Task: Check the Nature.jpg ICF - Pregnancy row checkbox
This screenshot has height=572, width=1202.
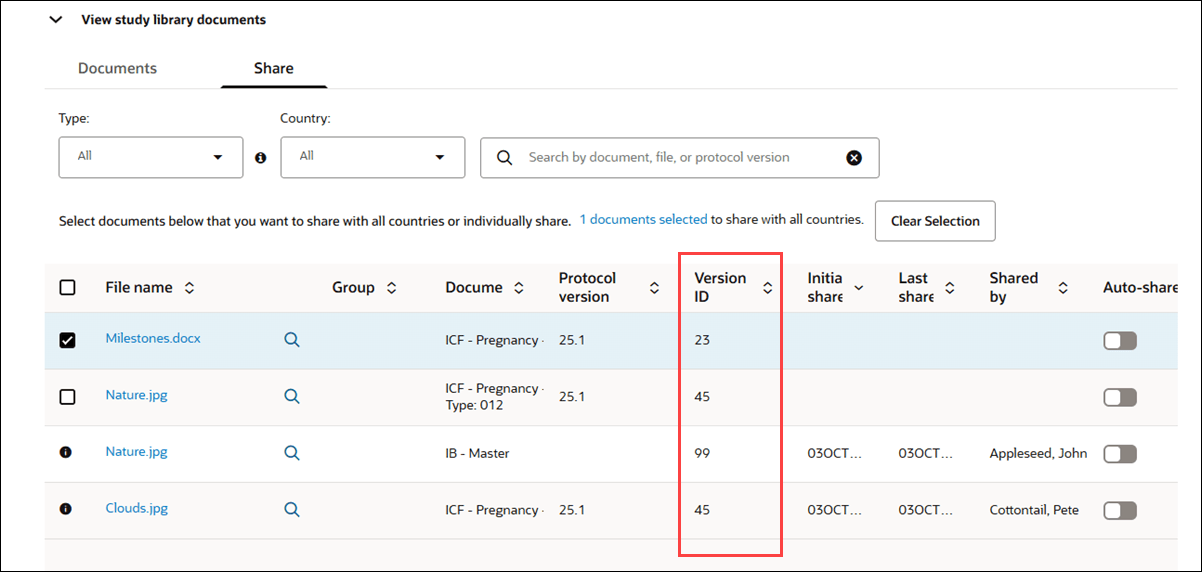Action: coord(67,397)
